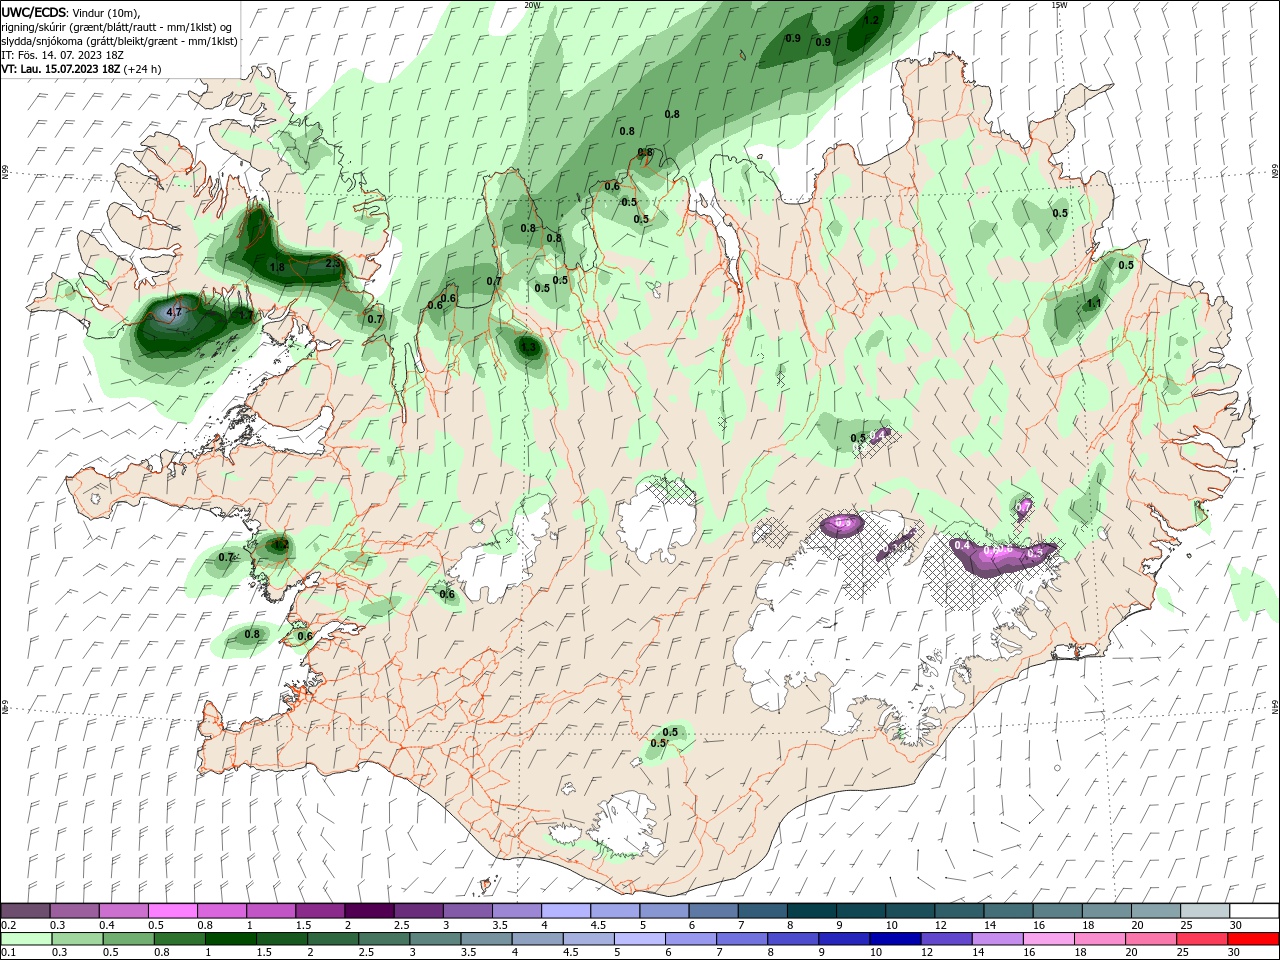Click the crimson legend swatch labeled 25
Screen dimensions: 1280x960
tap(1201, 939)
